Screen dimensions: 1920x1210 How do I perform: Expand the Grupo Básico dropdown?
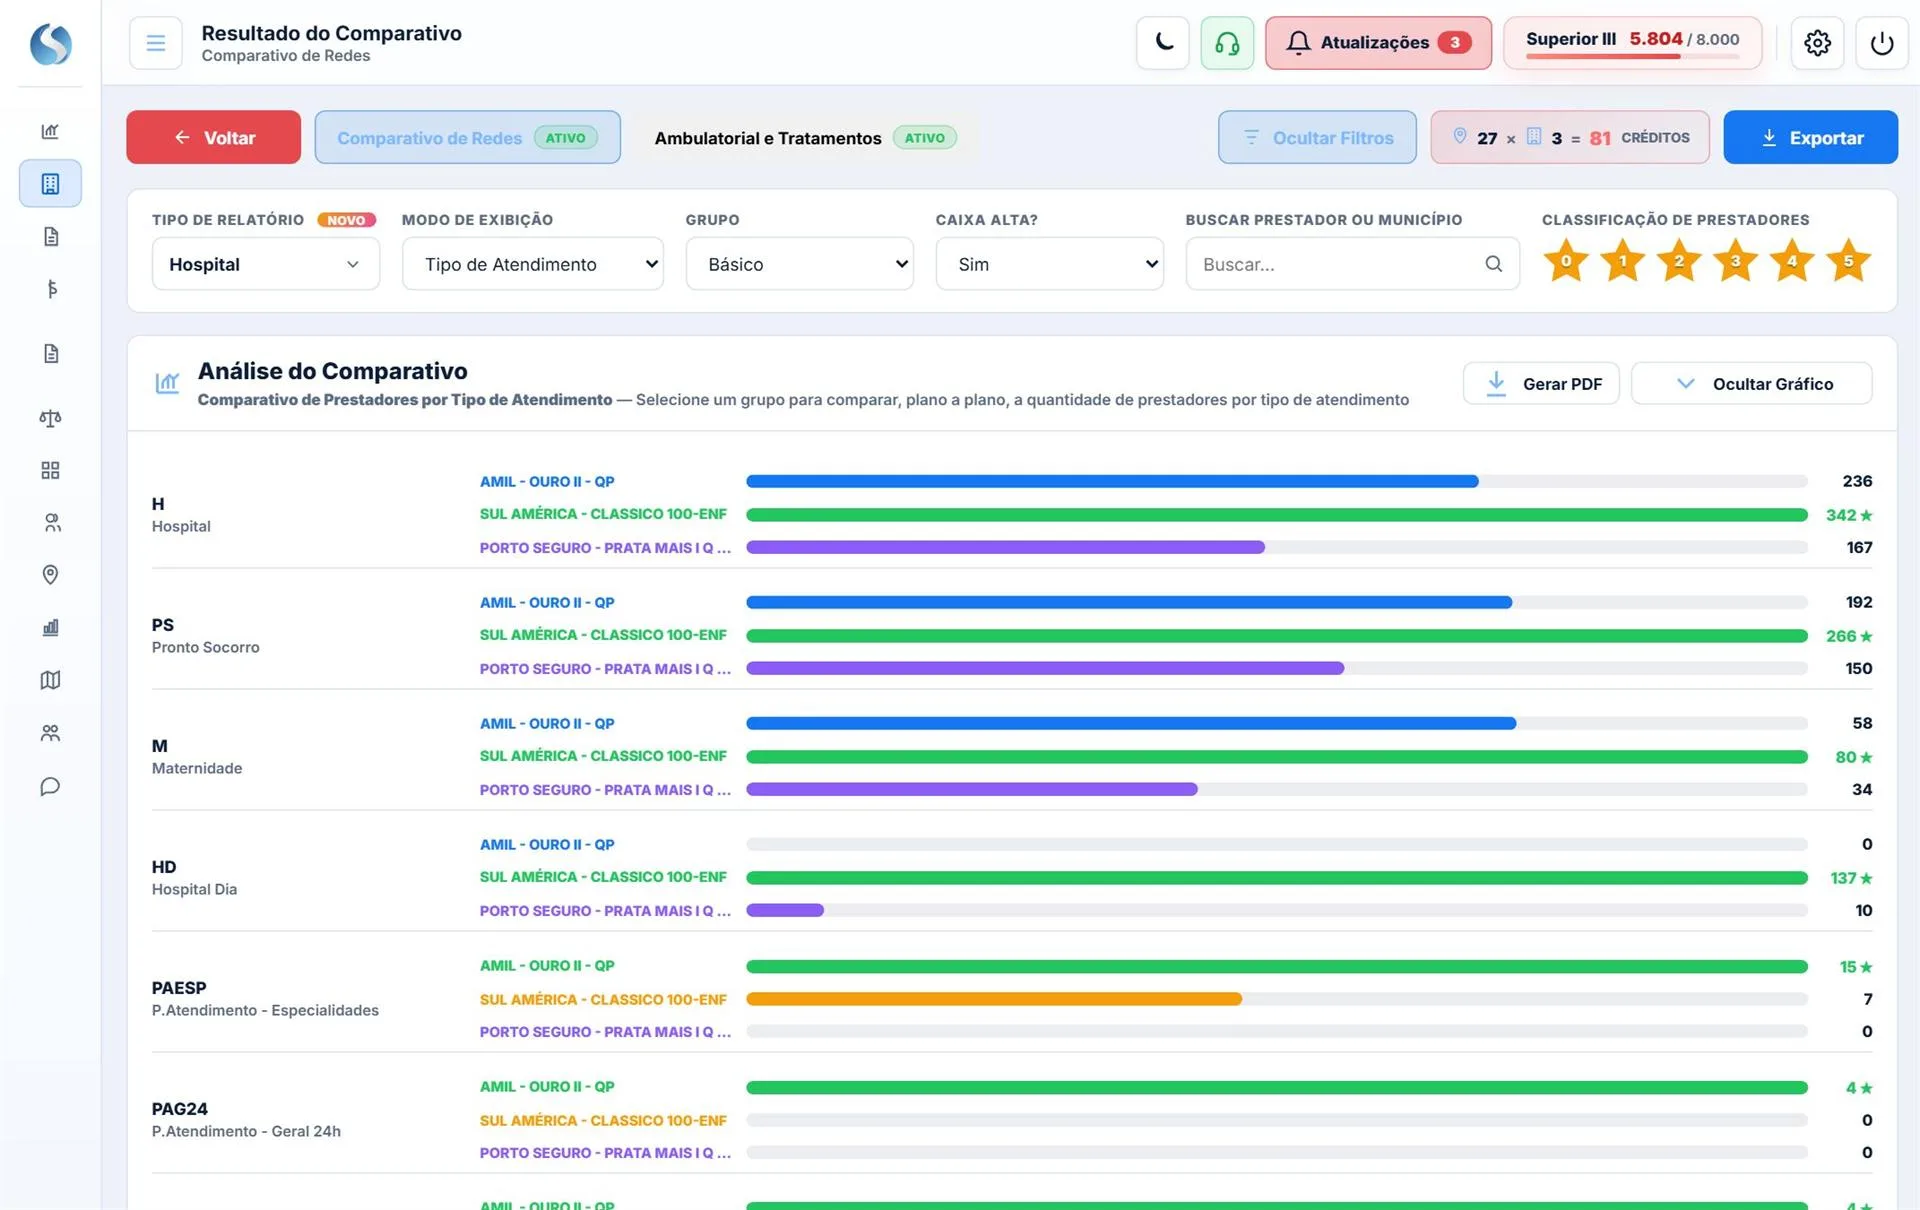pos(799,264)
